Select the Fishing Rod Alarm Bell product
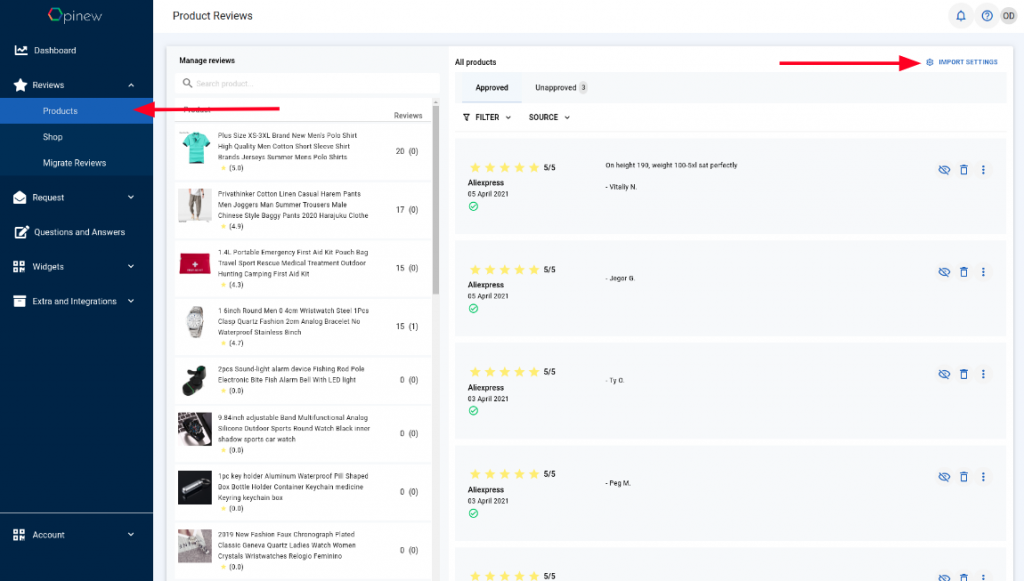The width and height of the screenshot is (1024, 581). point(303,380)
